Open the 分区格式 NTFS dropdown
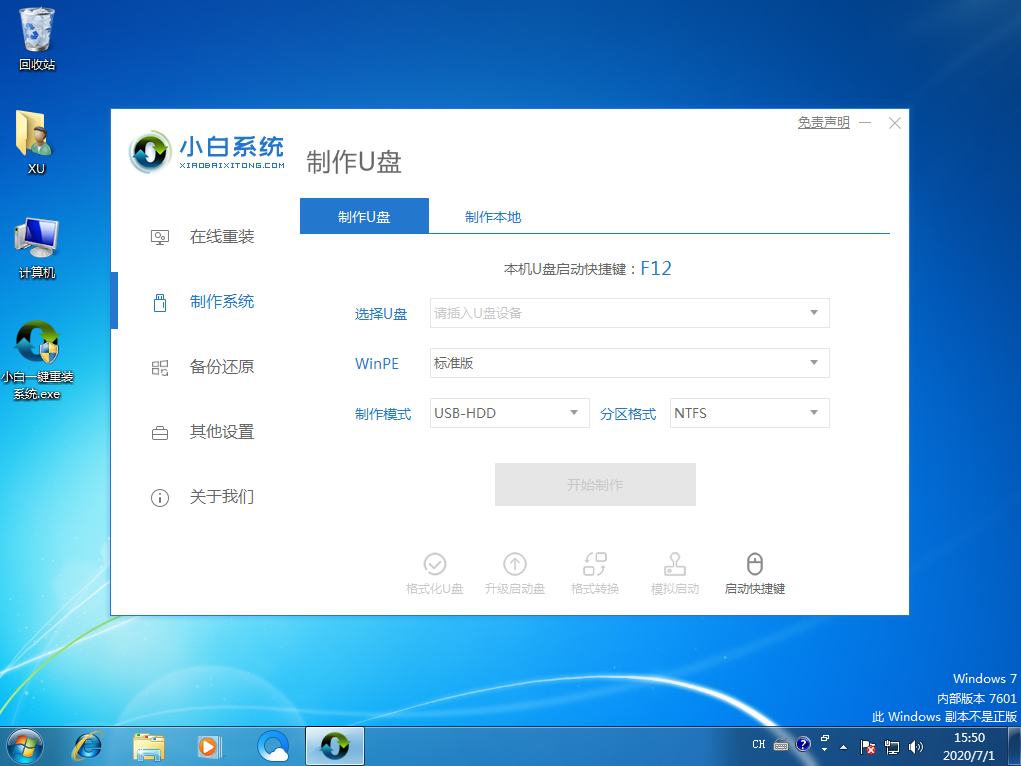The width and height of the screenshot is (1021, 766). [749, 413]
